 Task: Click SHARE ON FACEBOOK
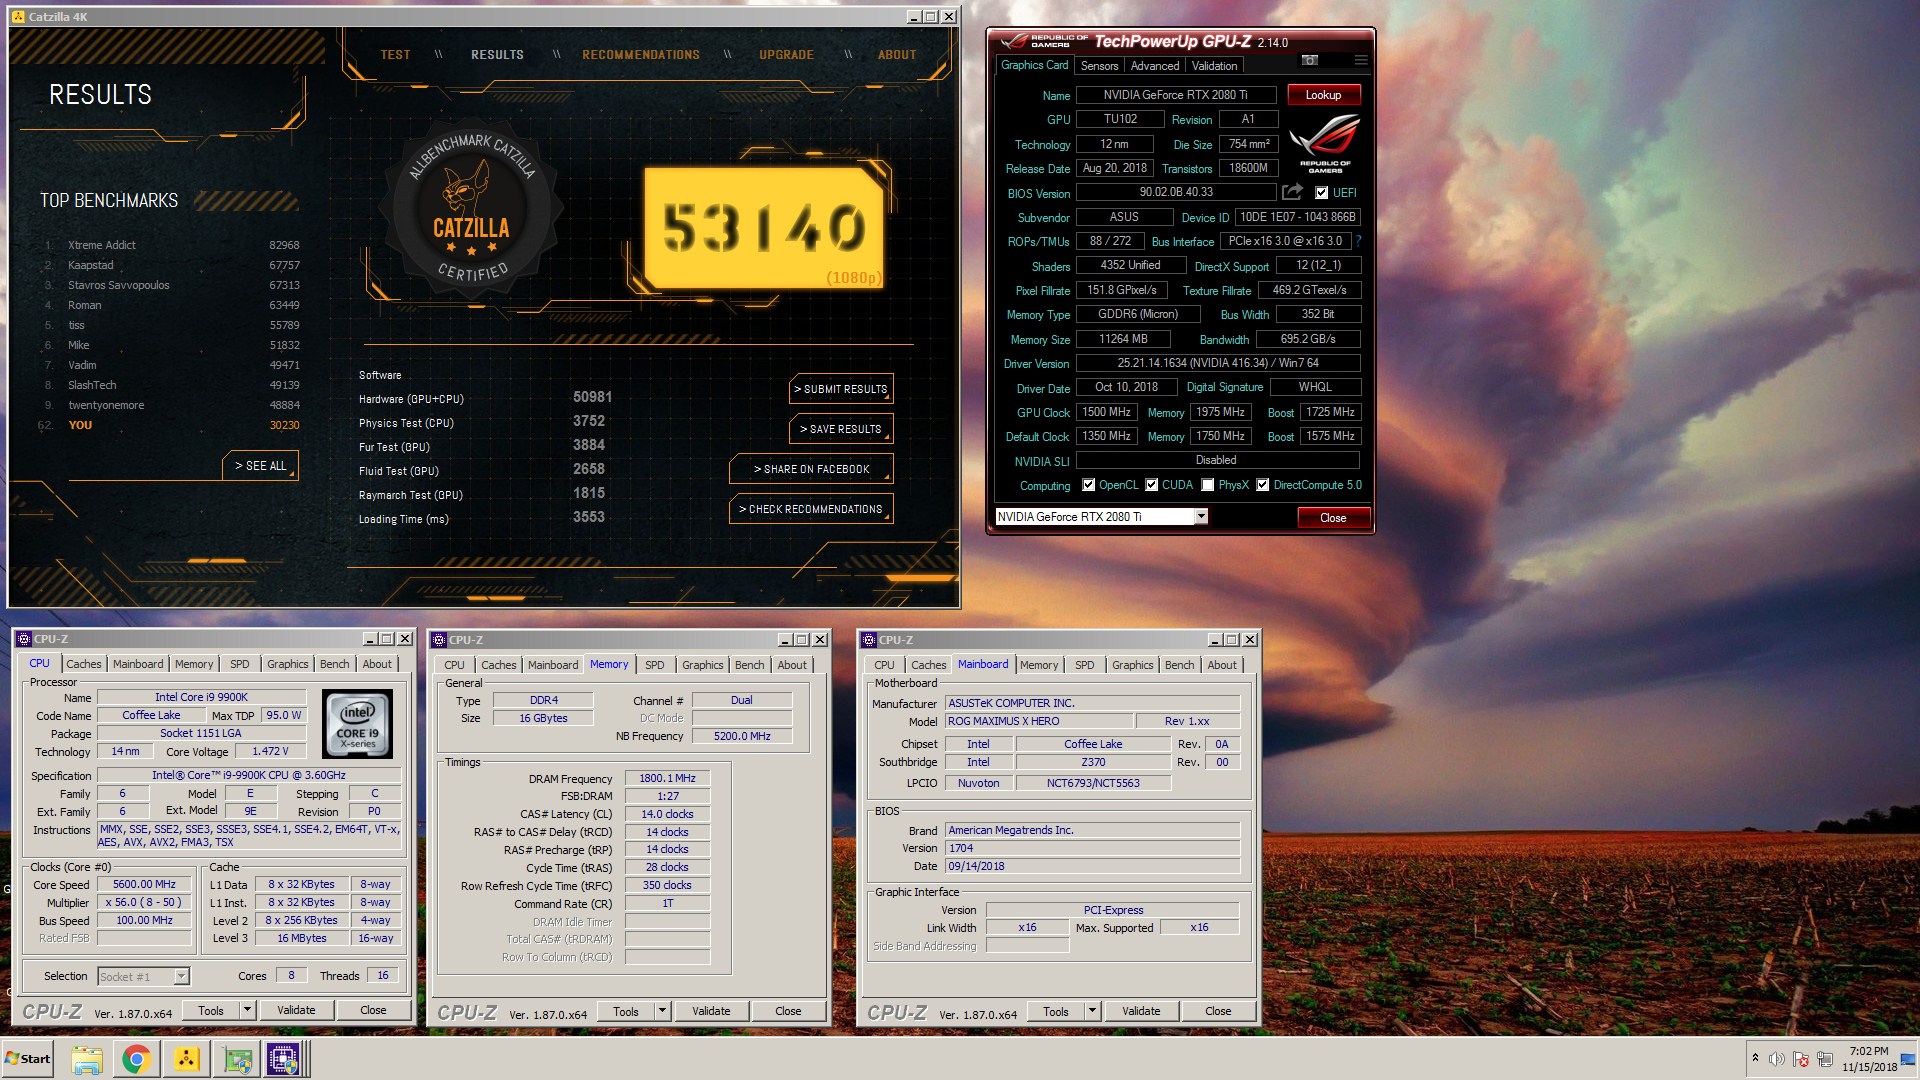(x=811, y=469)
